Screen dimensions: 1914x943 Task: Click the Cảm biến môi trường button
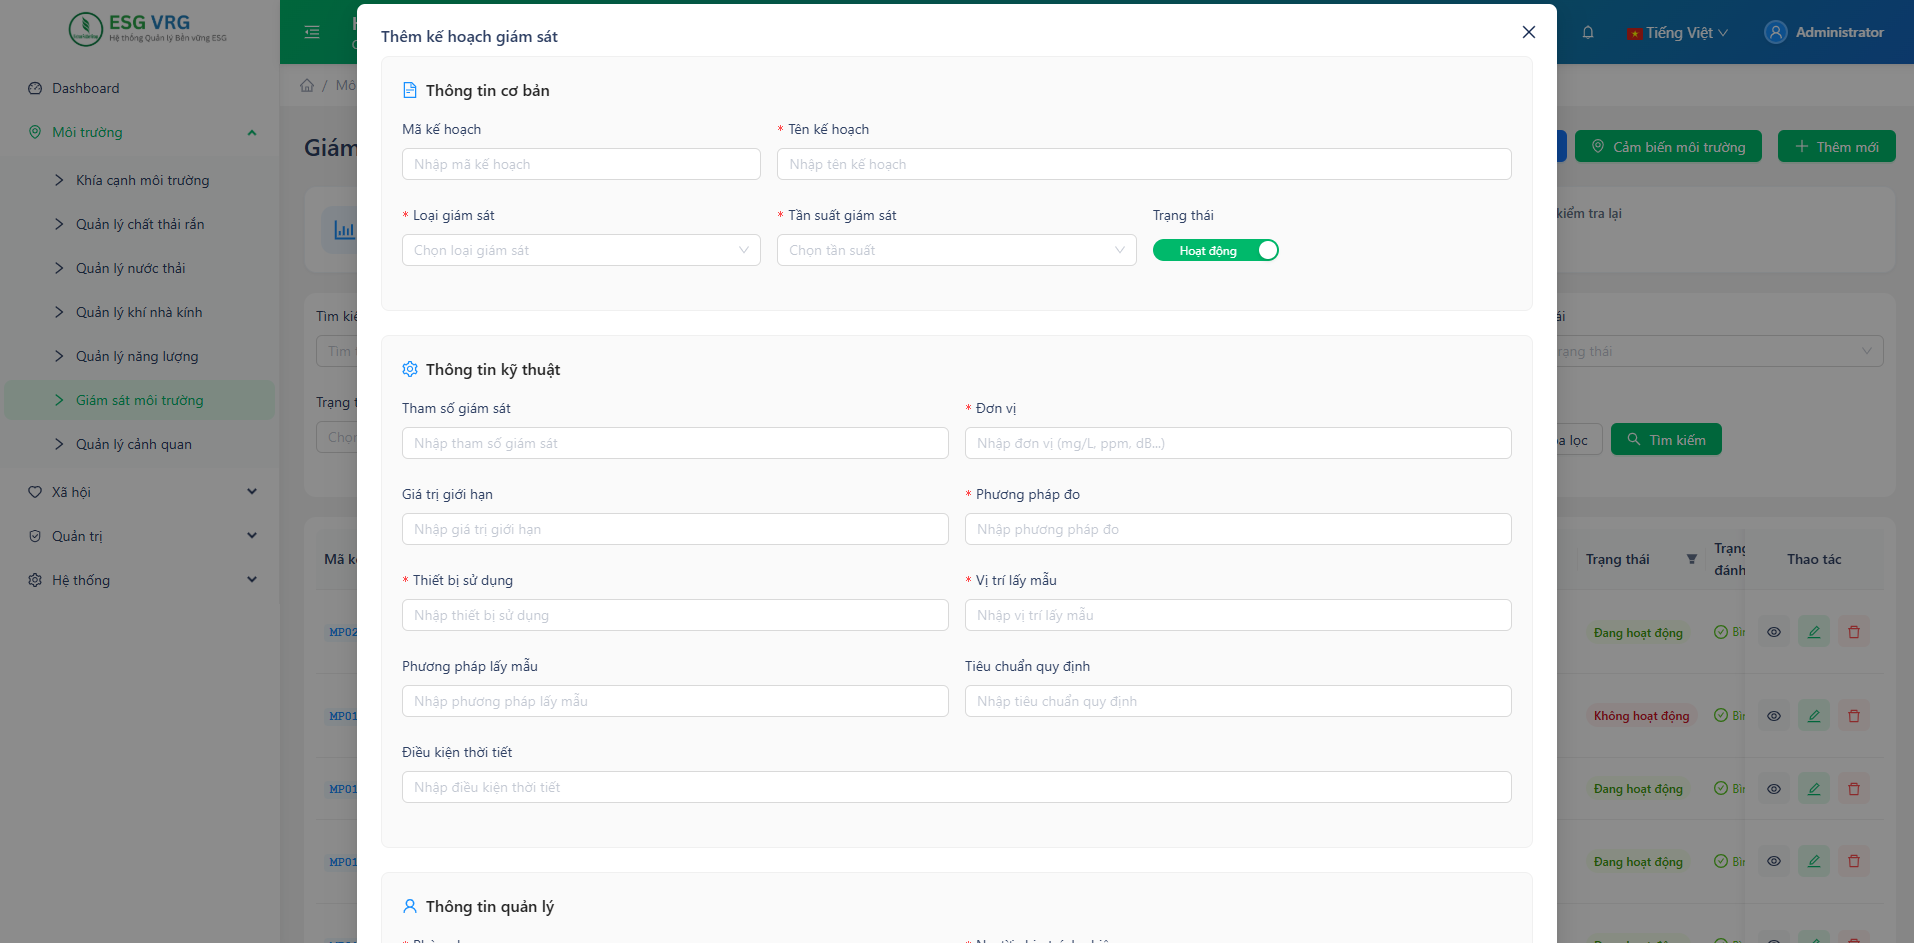click(1668, 146)
